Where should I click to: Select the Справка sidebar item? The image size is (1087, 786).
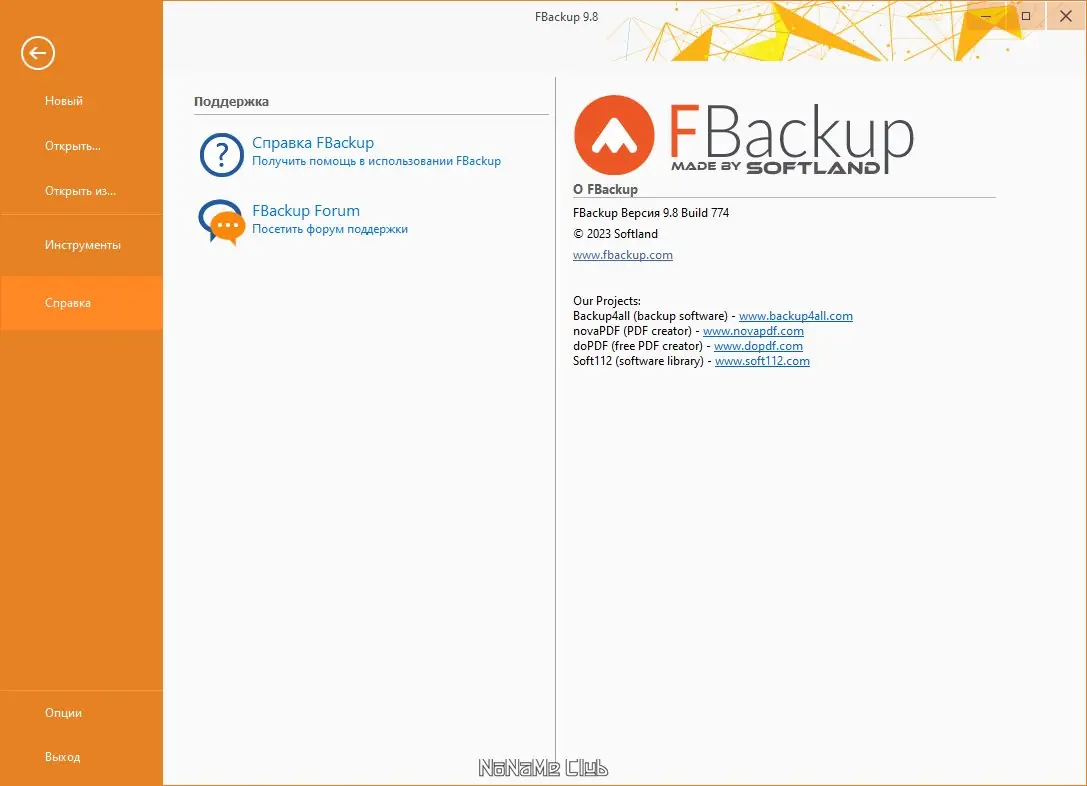pos(81,303)
